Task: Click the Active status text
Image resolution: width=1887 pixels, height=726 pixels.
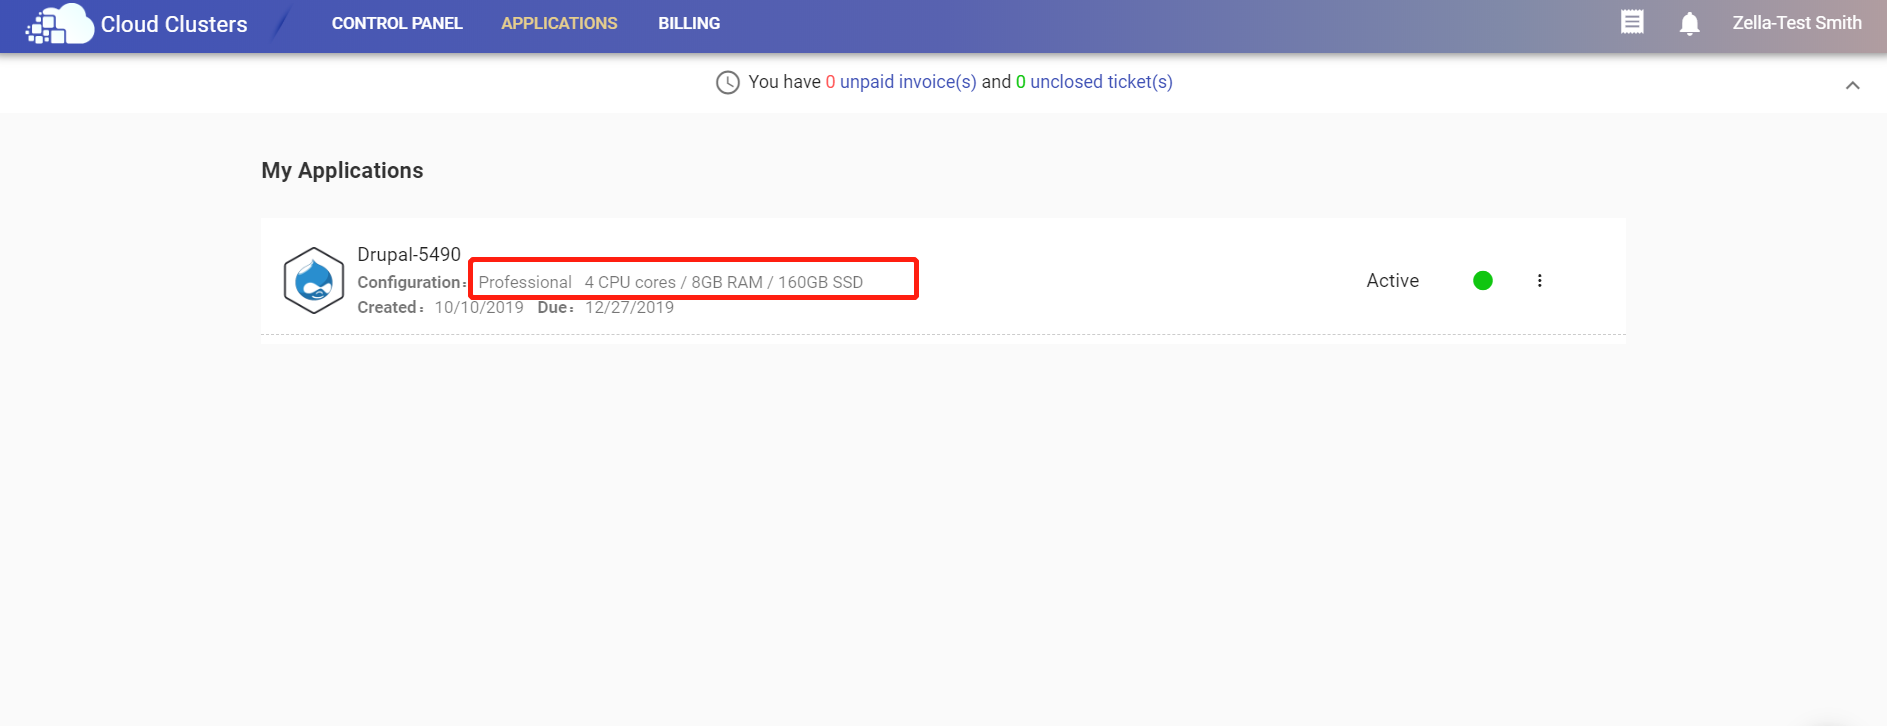Action: point(1393,281)
